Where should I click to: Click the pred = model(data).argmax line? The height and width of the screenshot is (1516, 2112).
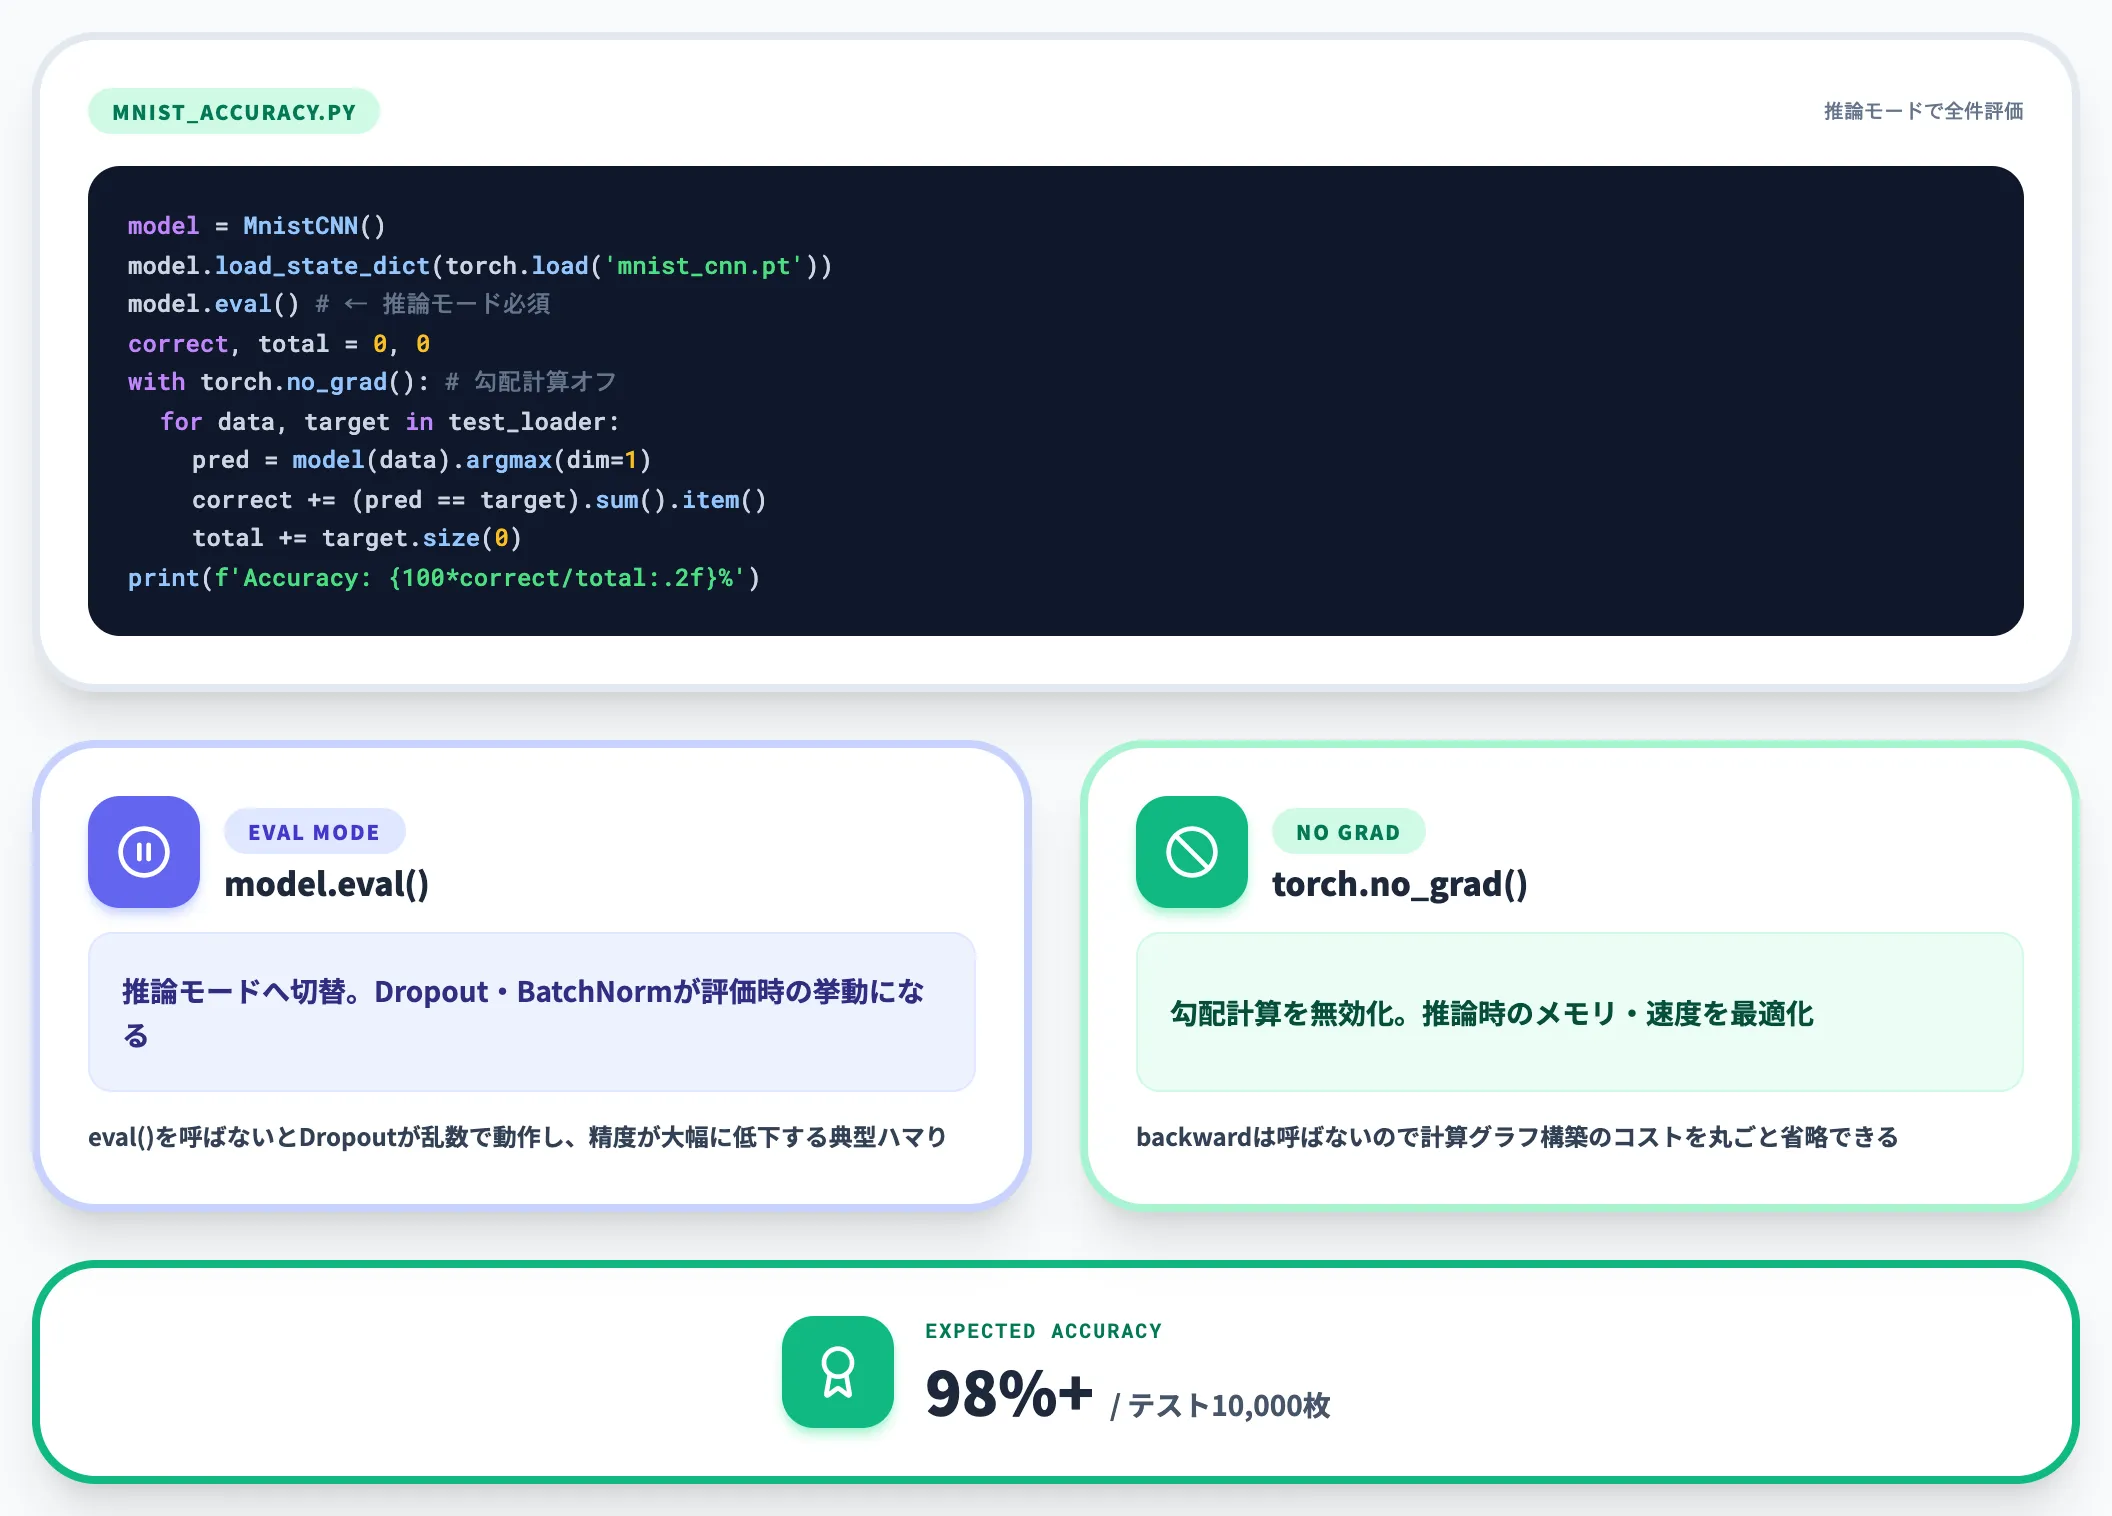pyautogui.click(x=422, y=460)
